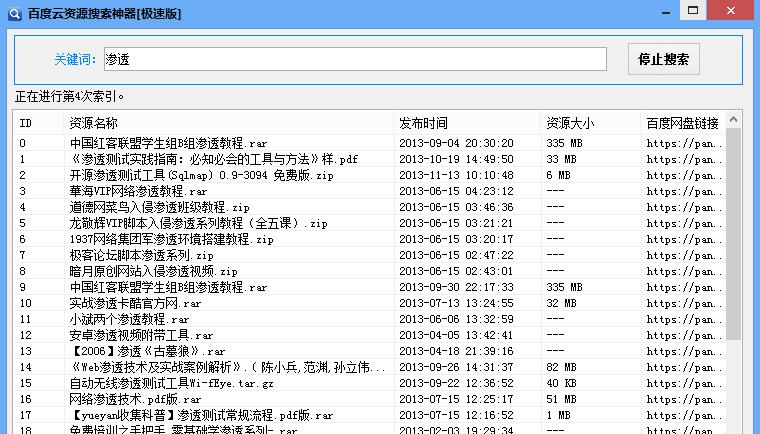Select row 龙敬辉VIP脚本入侵渗透系列教程（全五课）.zip
The width and height of the screenshot is (760, 434).
(x=370, y=223)
